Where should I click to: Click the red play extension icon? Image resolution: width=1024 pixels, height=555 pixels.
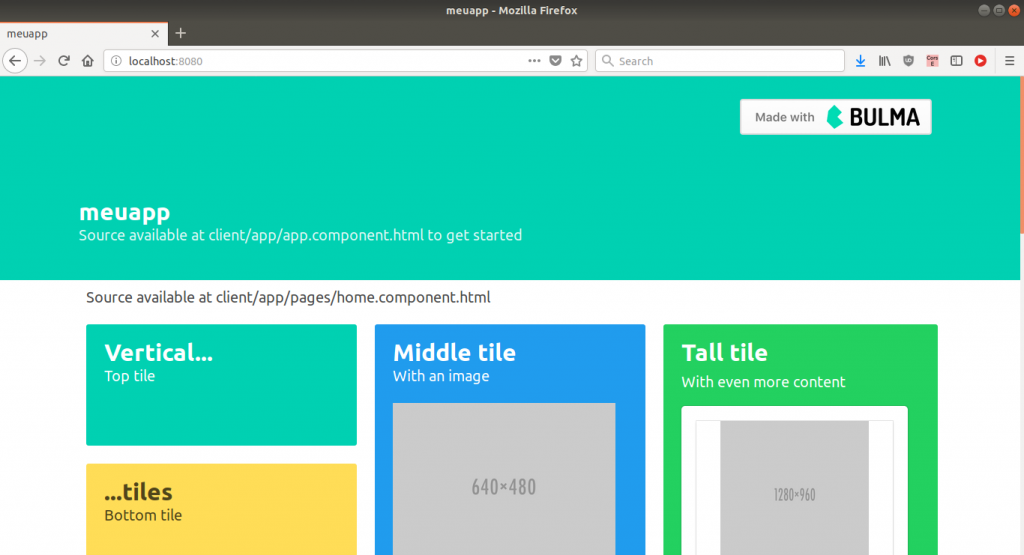(x=980, y=61)
